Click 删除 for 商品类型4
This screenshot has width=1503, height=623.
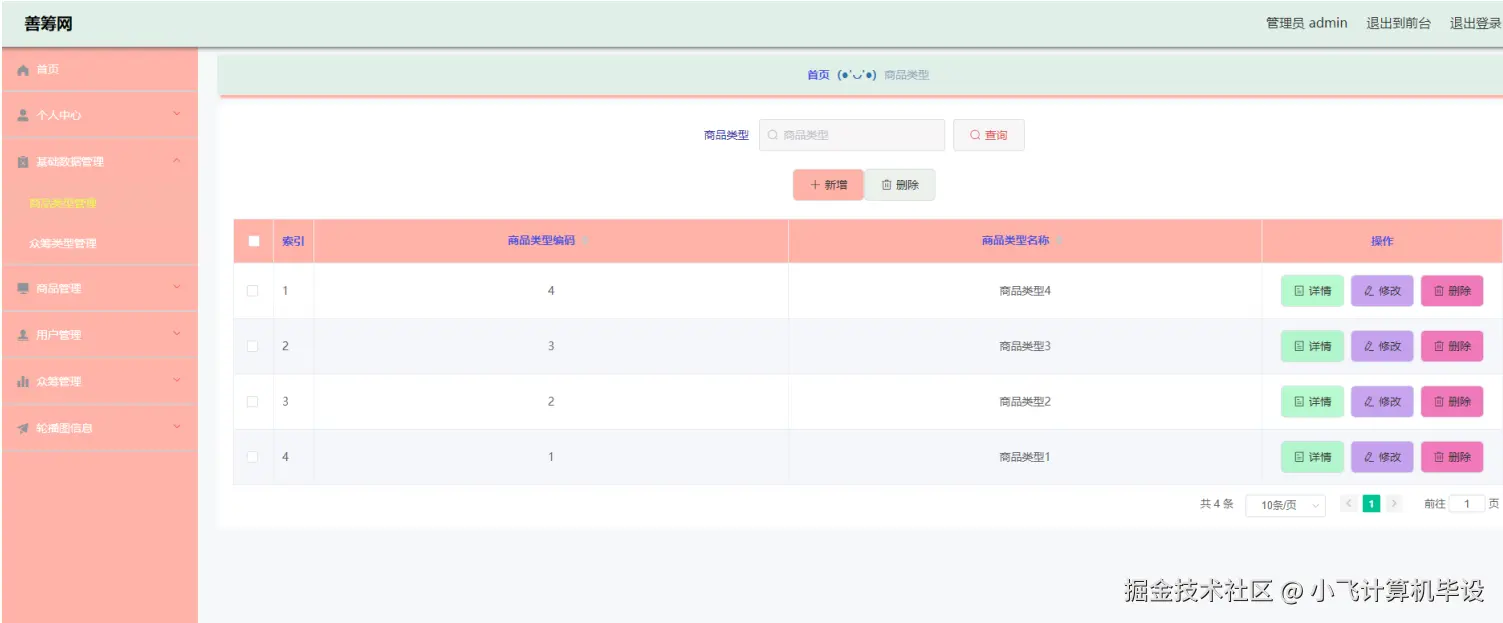click(1452, 291)
